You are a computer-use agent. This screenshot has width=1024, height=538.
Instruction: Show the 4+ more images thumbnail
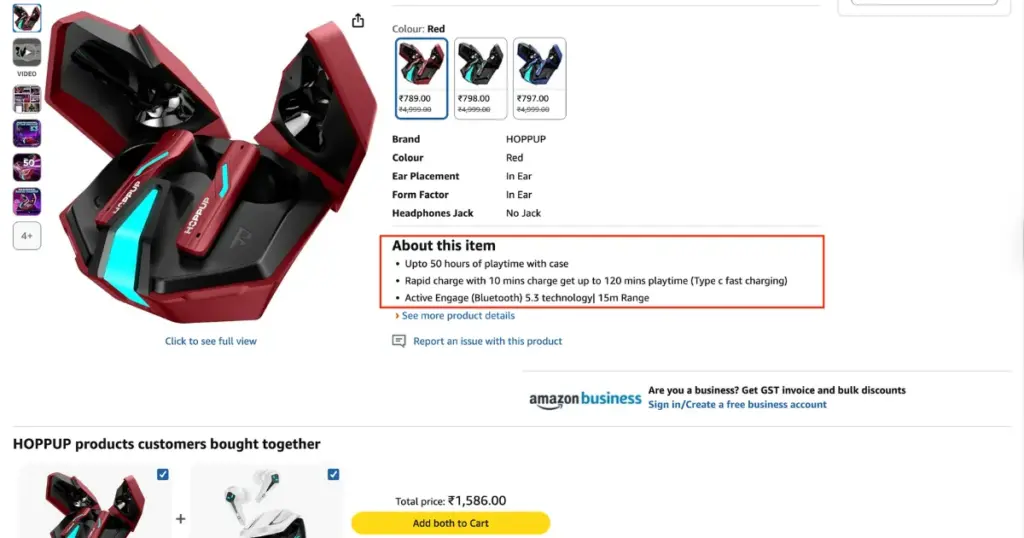click(27, 236)
